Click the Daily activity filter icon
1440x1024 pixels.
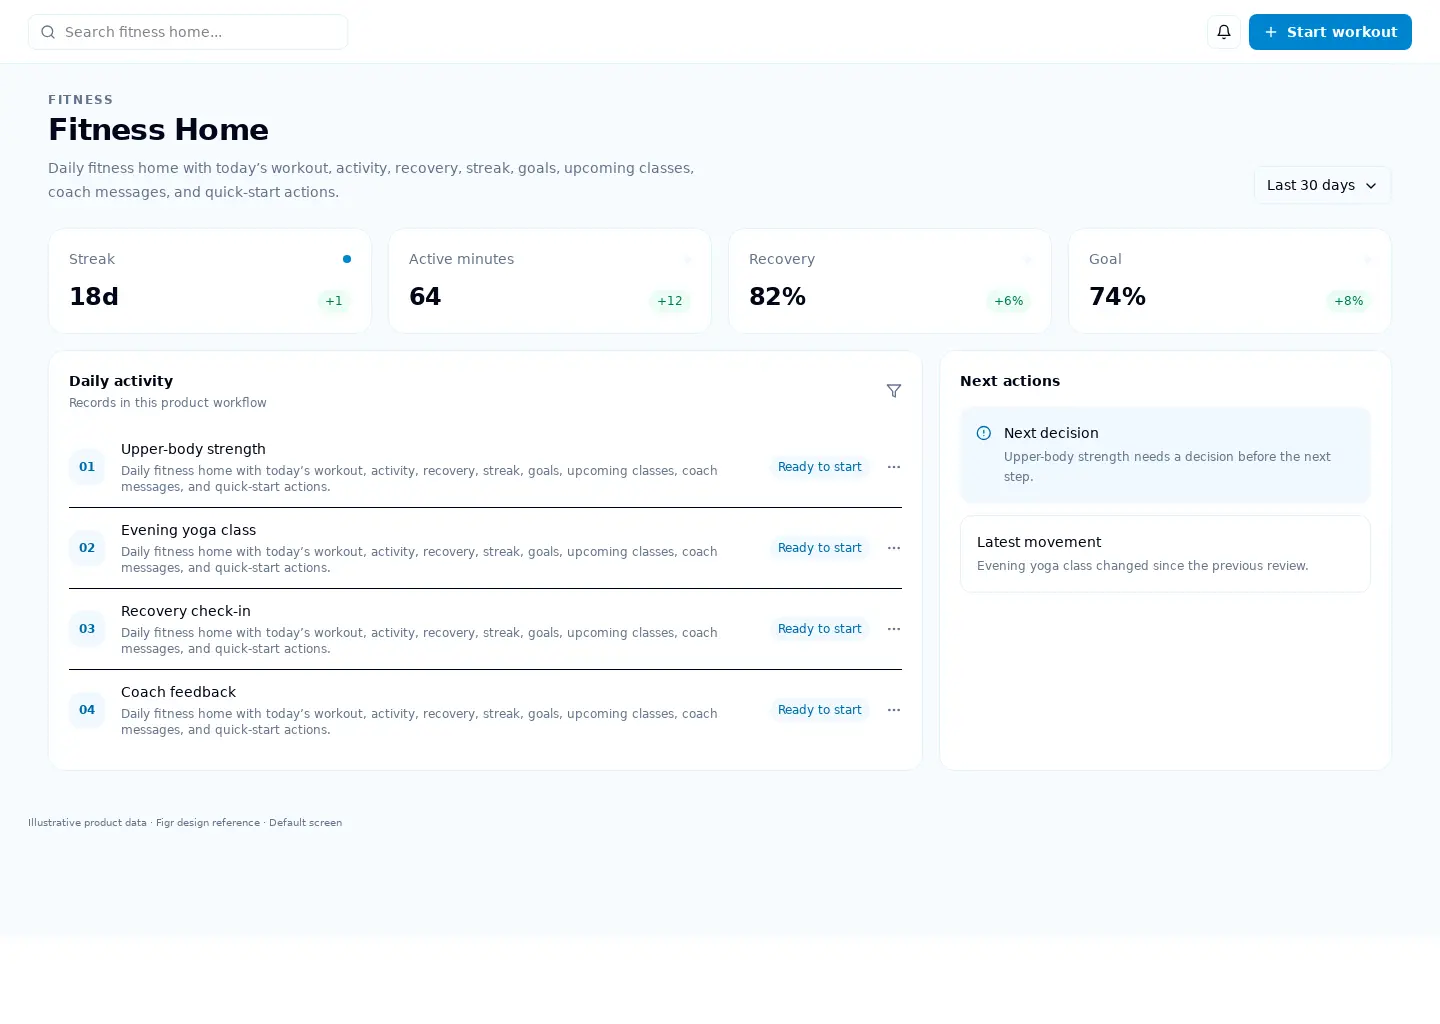tap(894, 391)
